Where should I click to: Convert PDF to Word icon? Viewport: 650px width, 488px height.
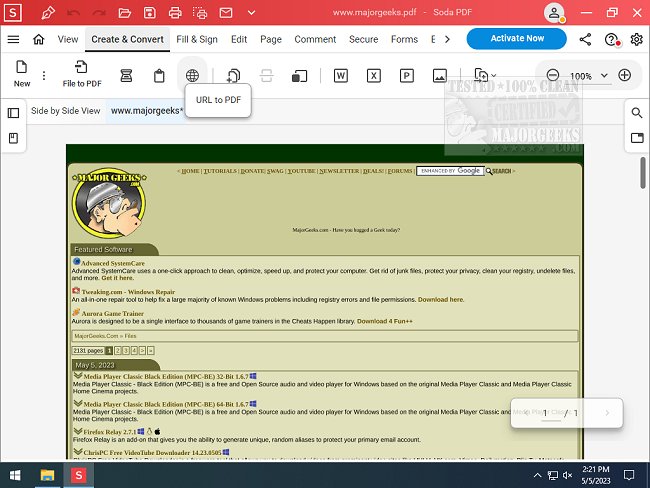(341, 75)
